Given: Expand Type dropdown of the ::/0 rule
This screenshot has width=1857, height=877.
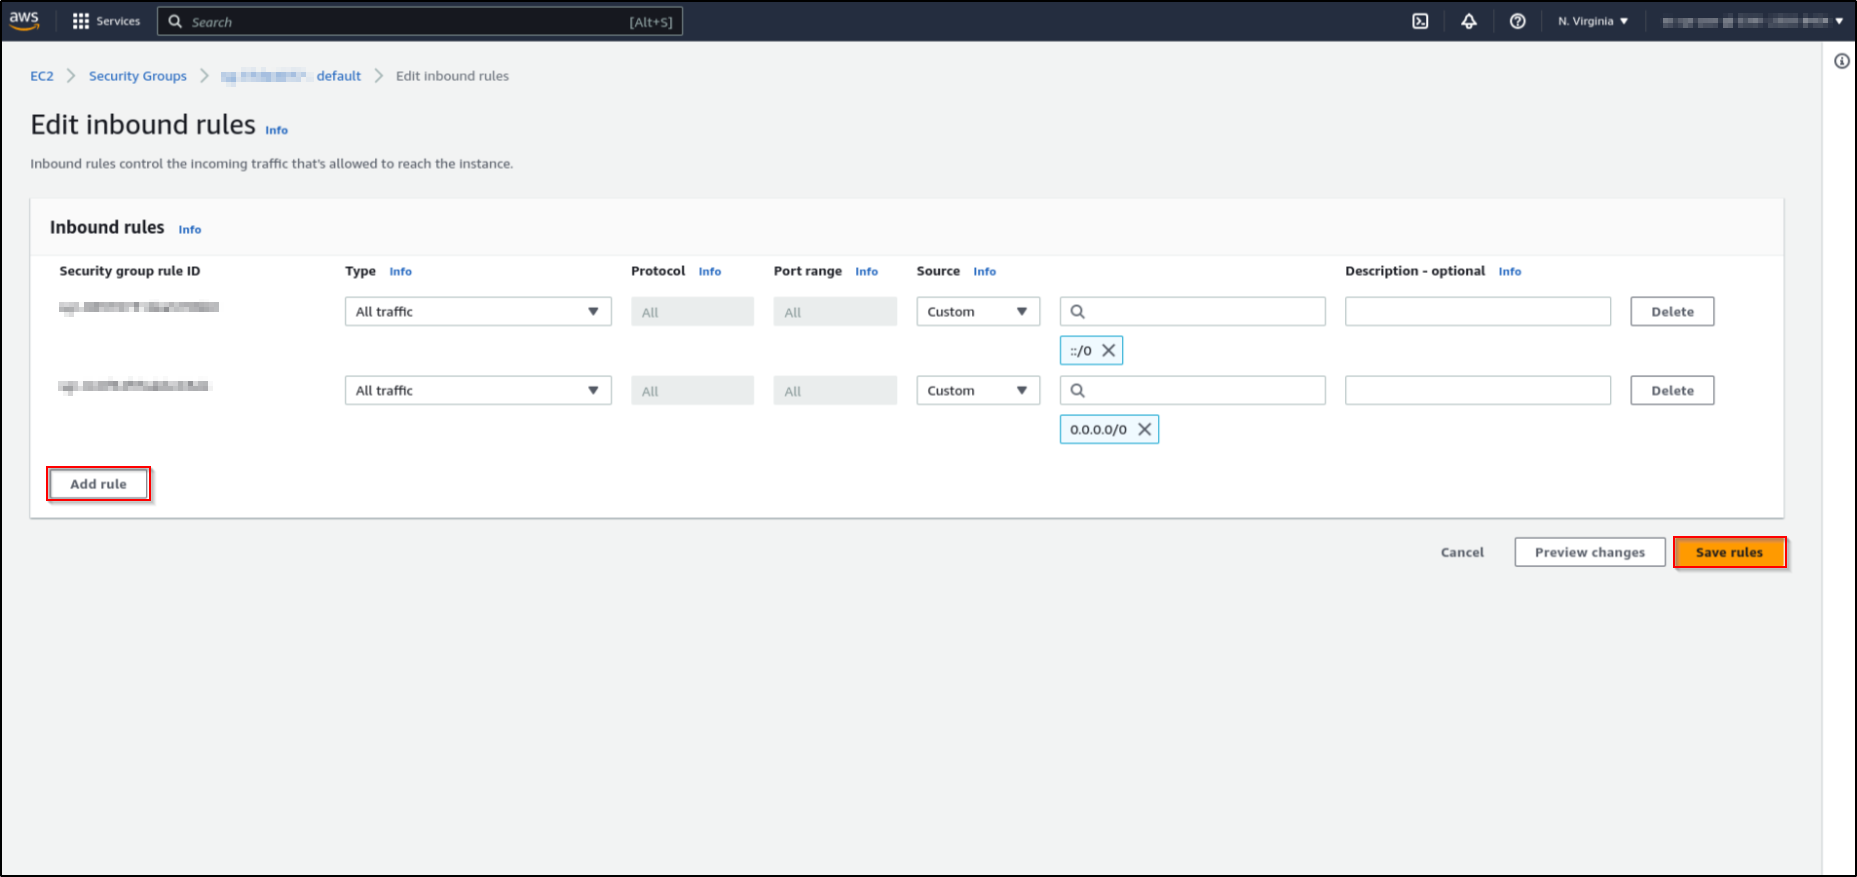Looking at the screenshot, I should (478, 311).
